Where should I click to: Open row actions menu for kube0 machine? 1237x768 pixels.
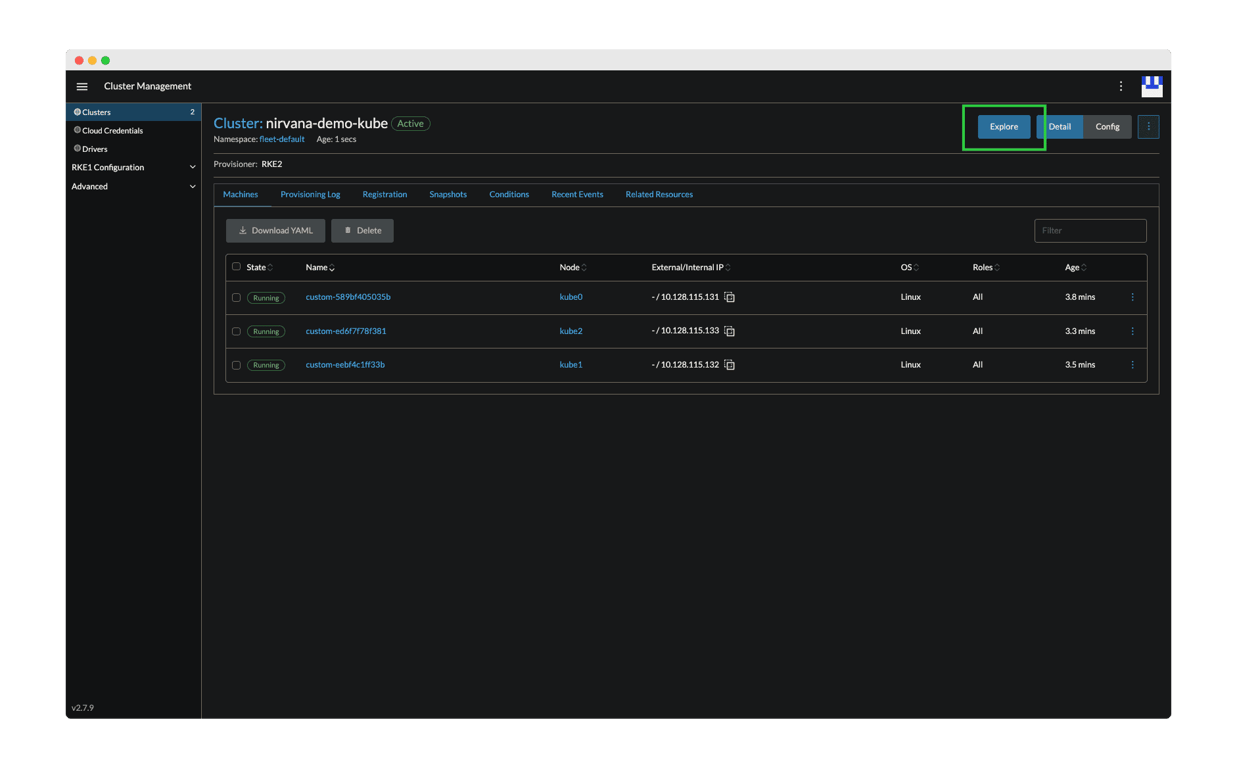1132,297
